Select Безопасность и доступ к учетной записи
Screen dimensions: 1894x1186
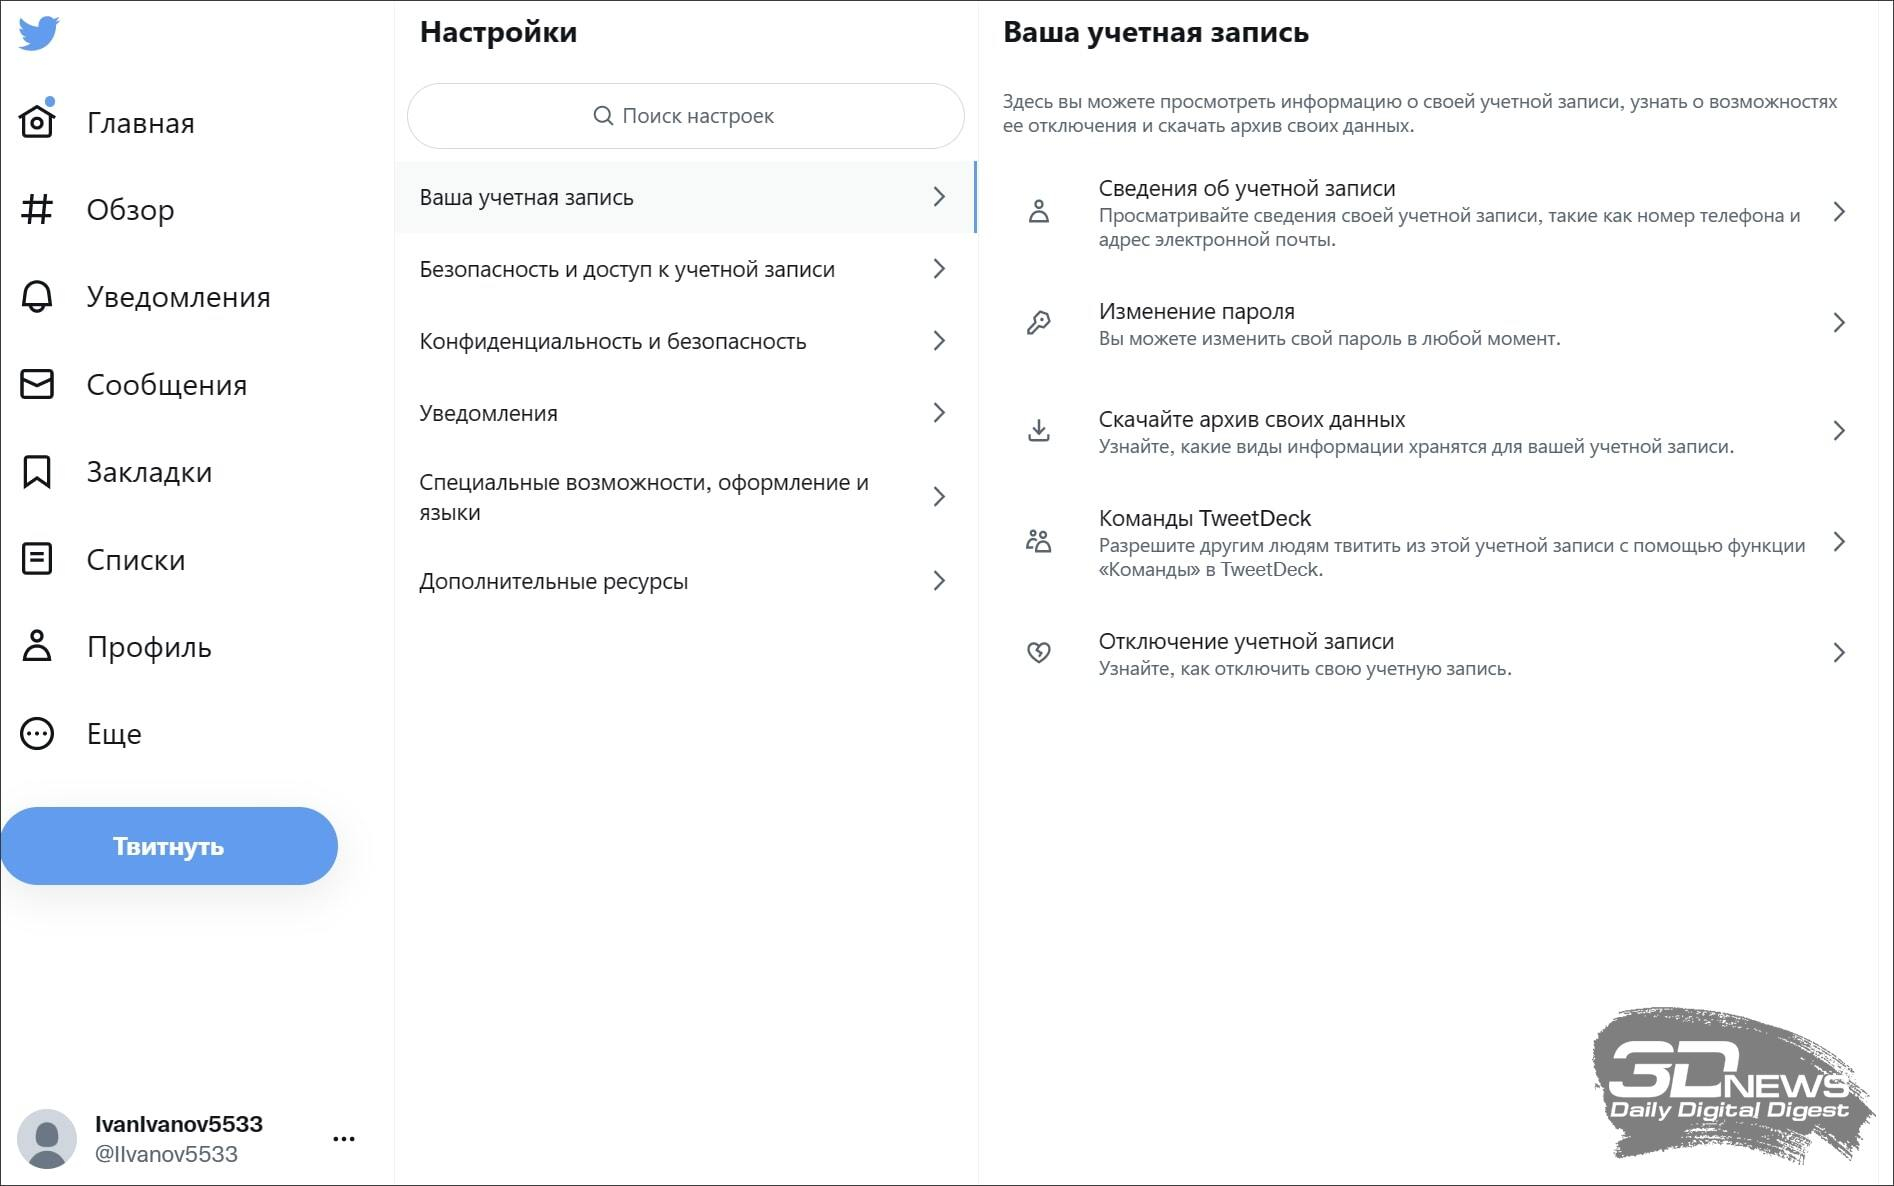tap(685, 269)
